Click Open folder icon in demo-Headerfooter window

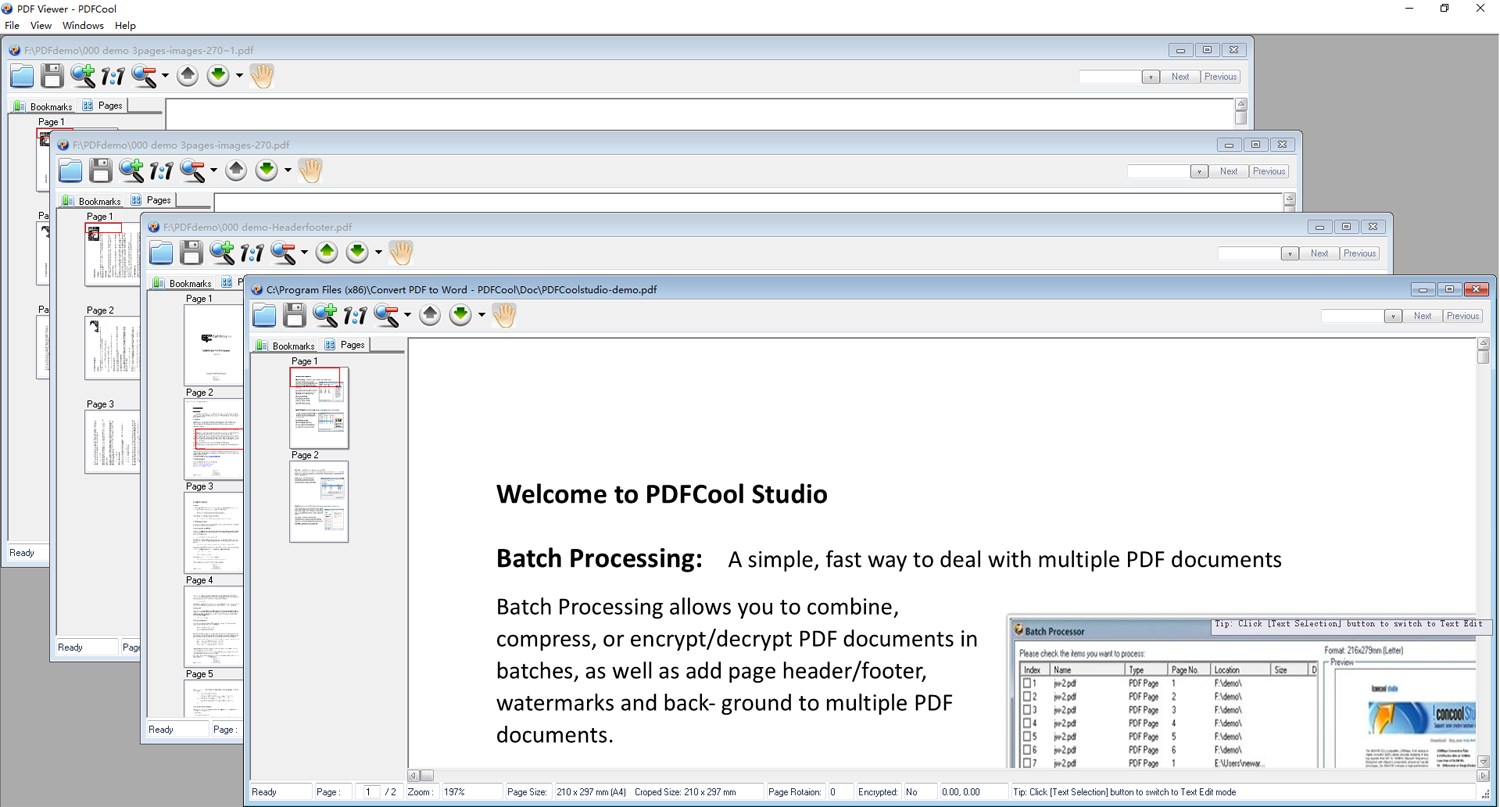[x=161, y=253]
